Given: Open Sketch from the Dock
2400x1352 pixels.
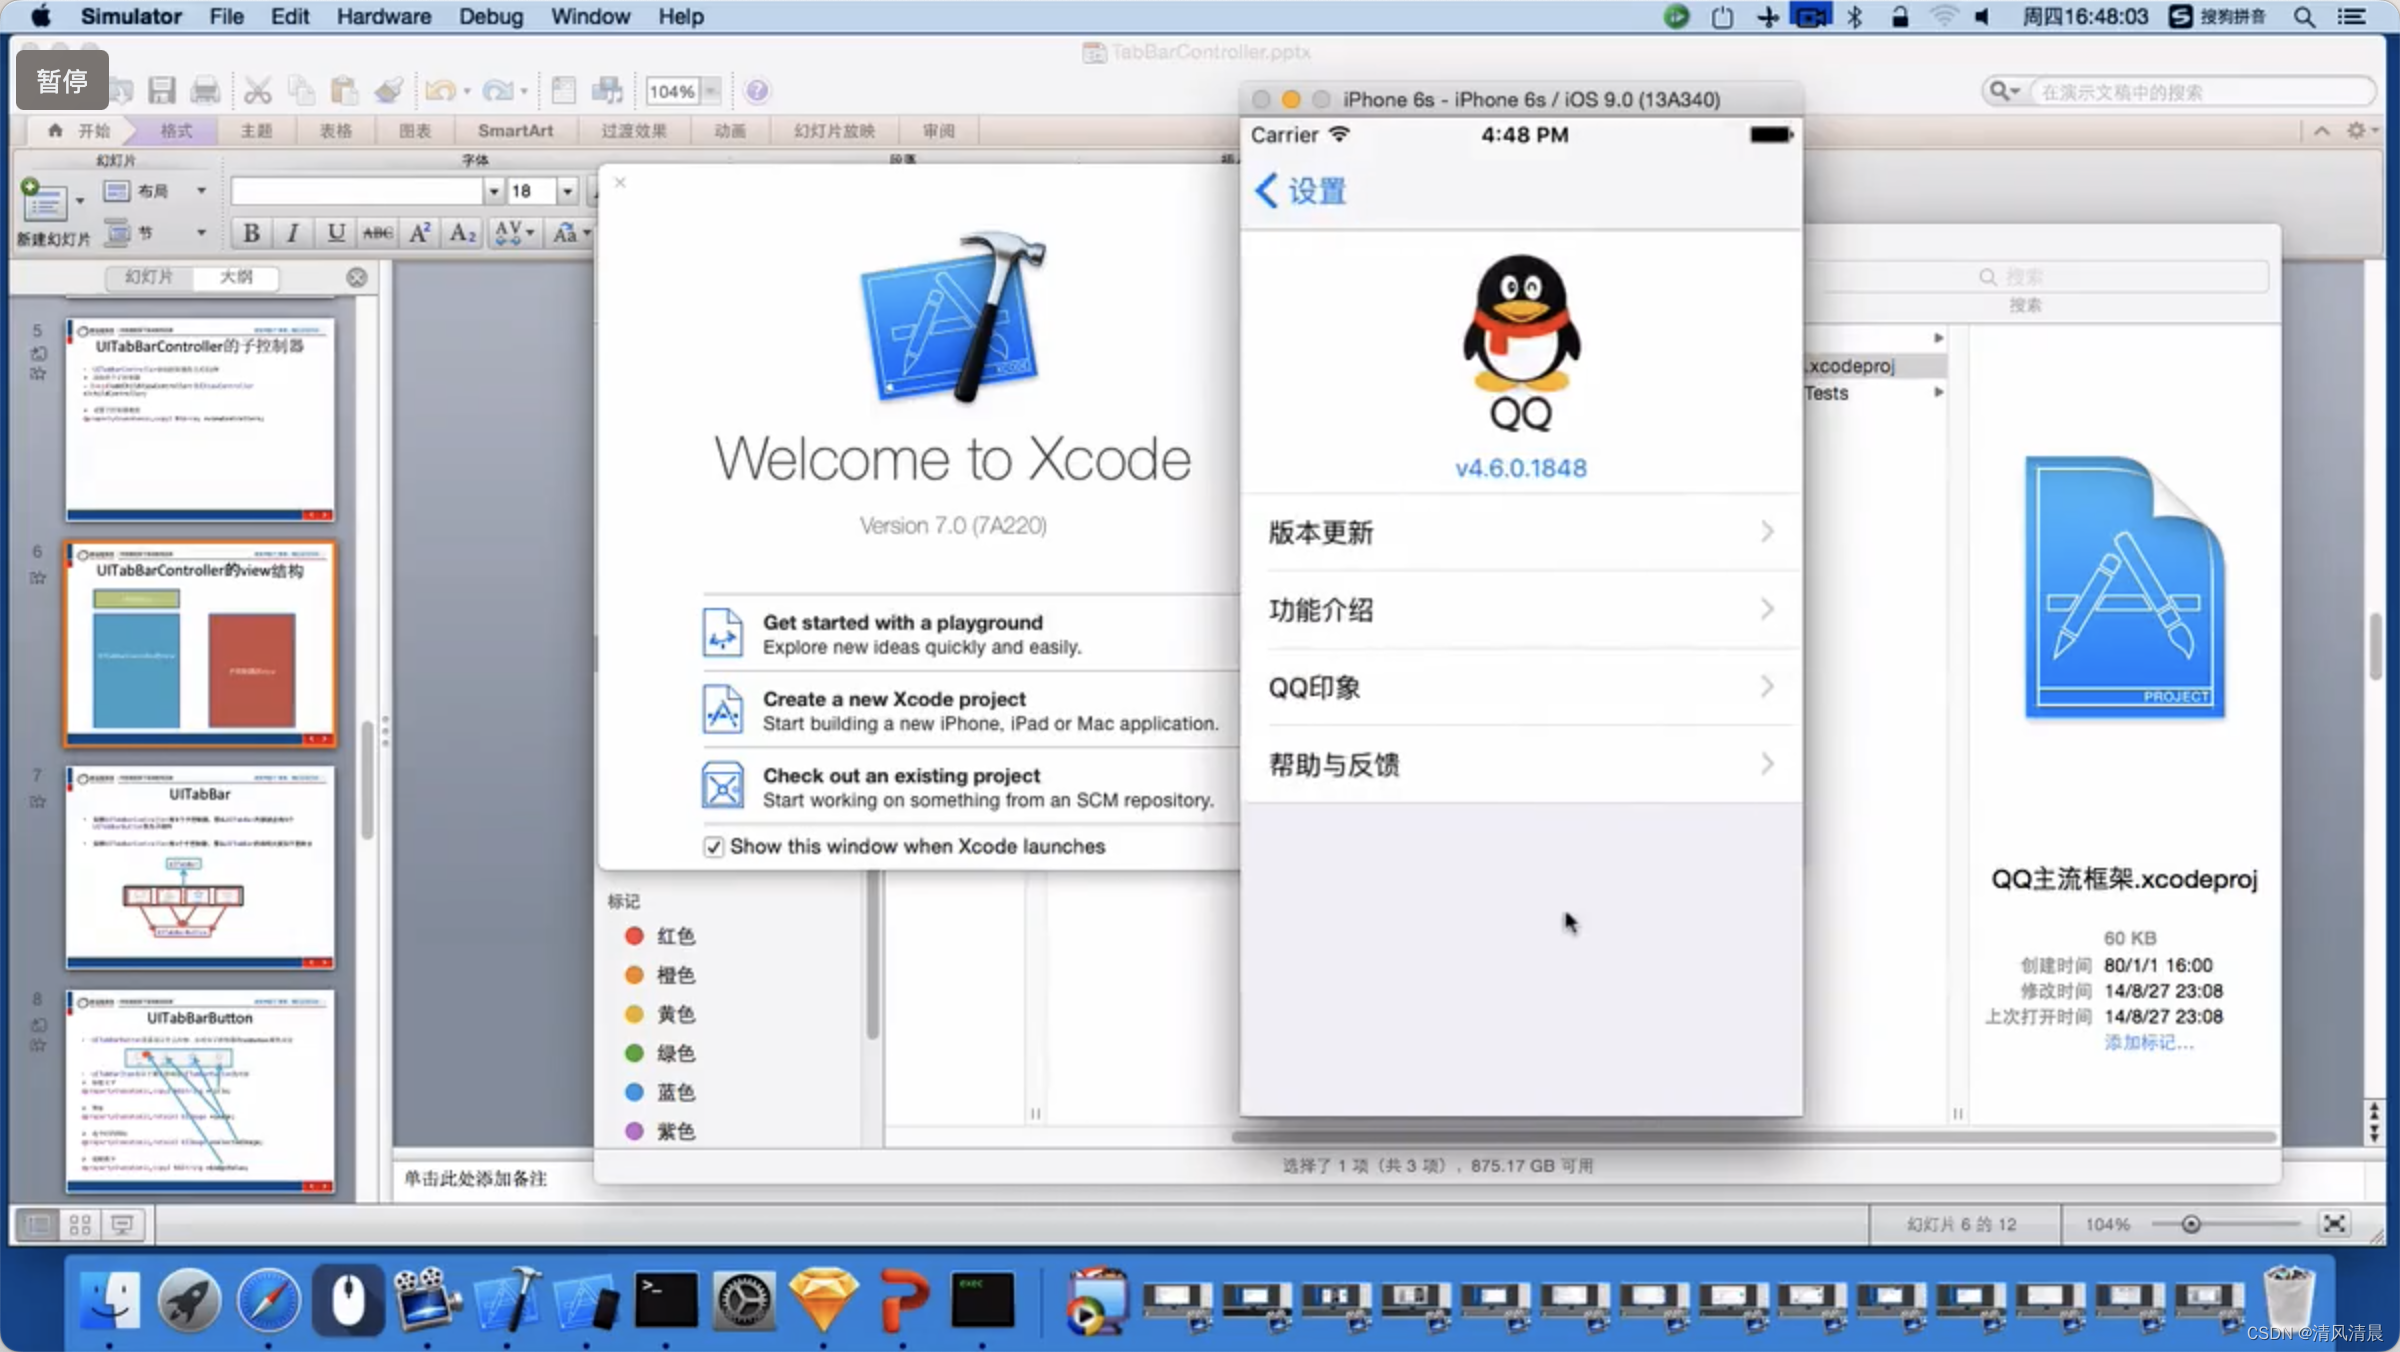Looking at the screenshot, I should [823, 1301].
